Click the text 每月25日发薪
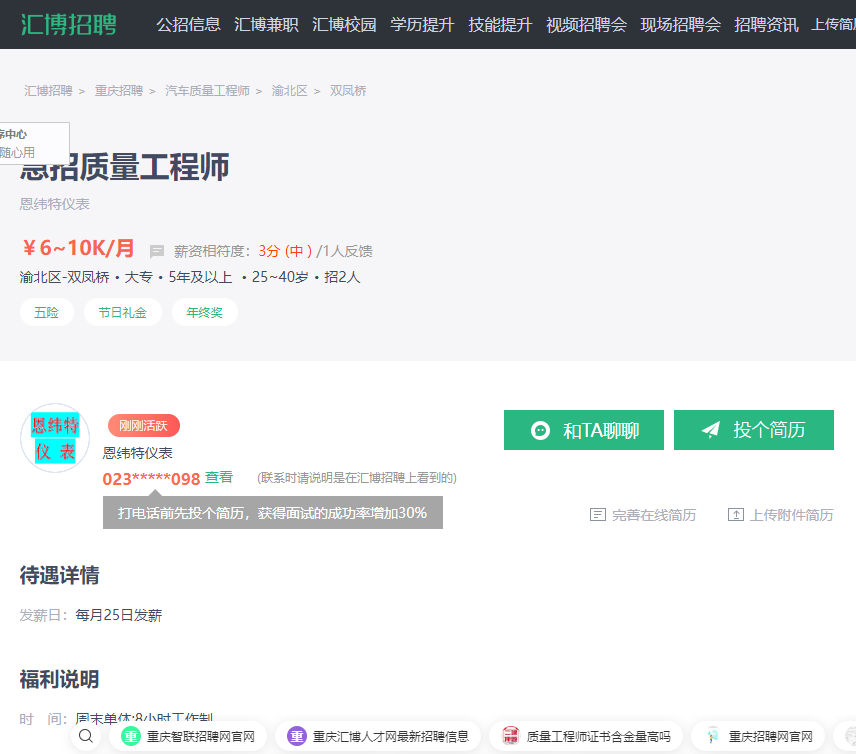 pyautogui.click(x=118, y=615)
